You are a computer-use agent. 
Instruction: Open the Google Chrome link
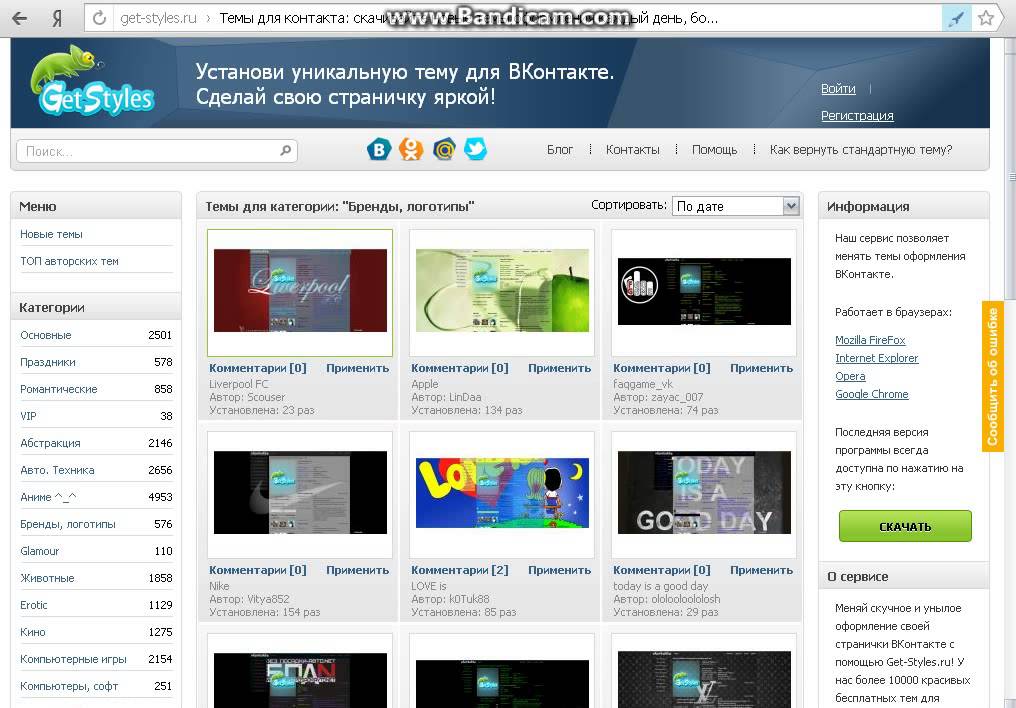coord(872,394)
